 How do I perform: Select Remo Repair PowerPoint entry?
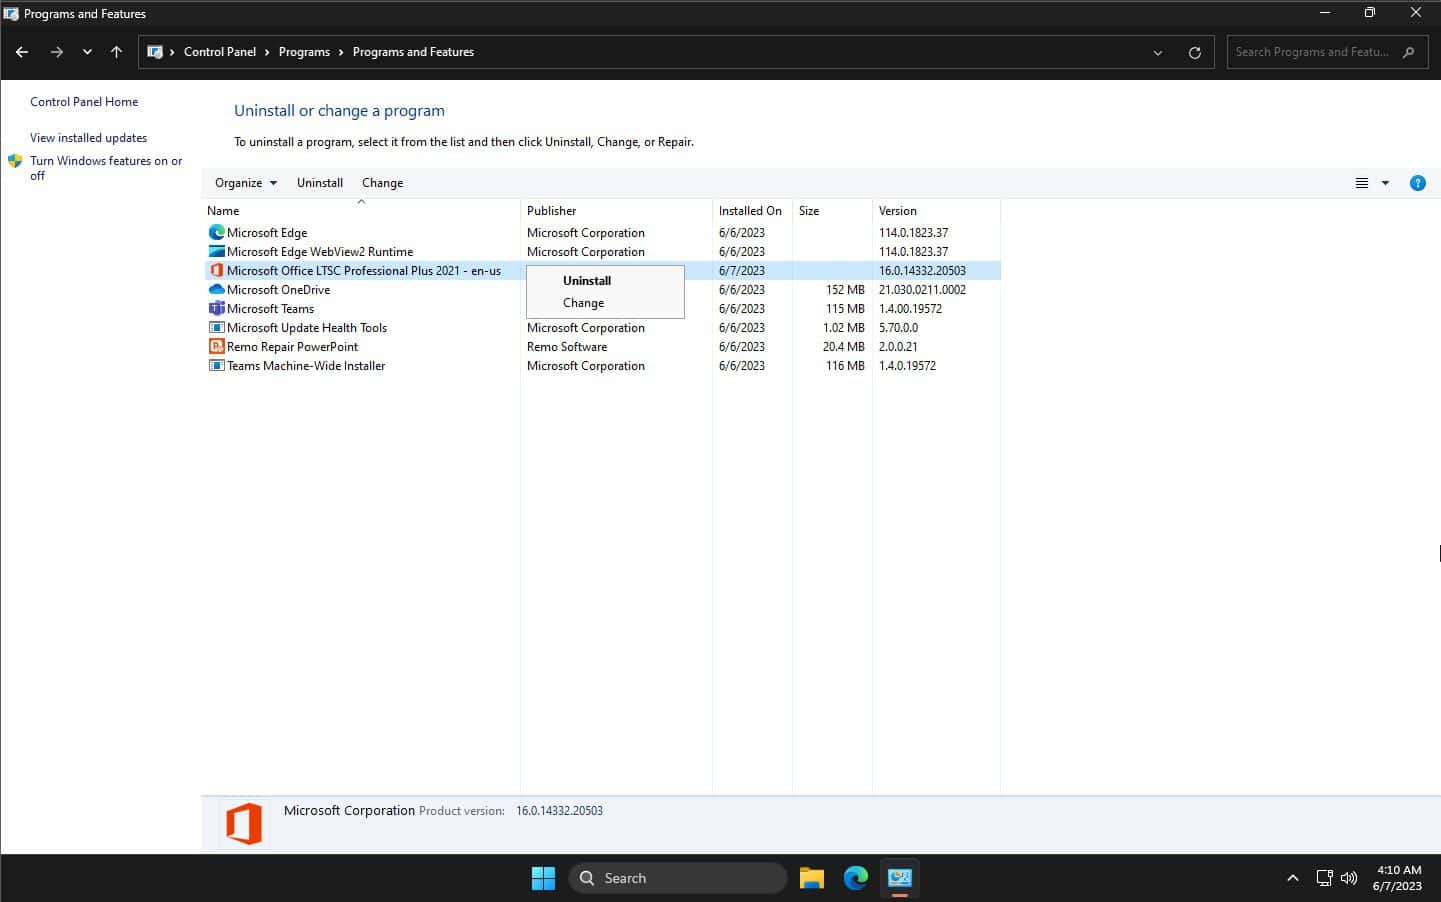[x=292, y=347]
